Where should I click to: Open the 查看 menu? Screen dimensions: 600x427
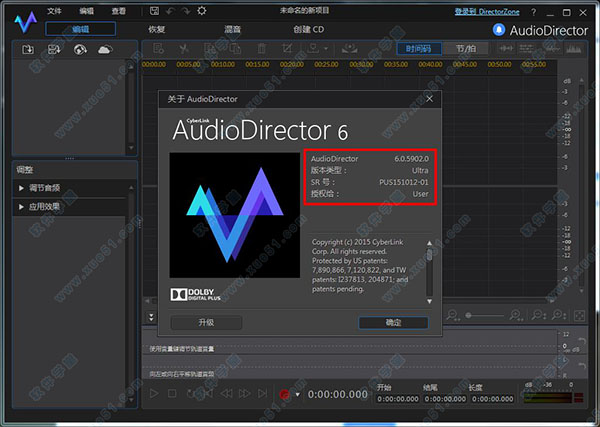click(x=119, y=11)
